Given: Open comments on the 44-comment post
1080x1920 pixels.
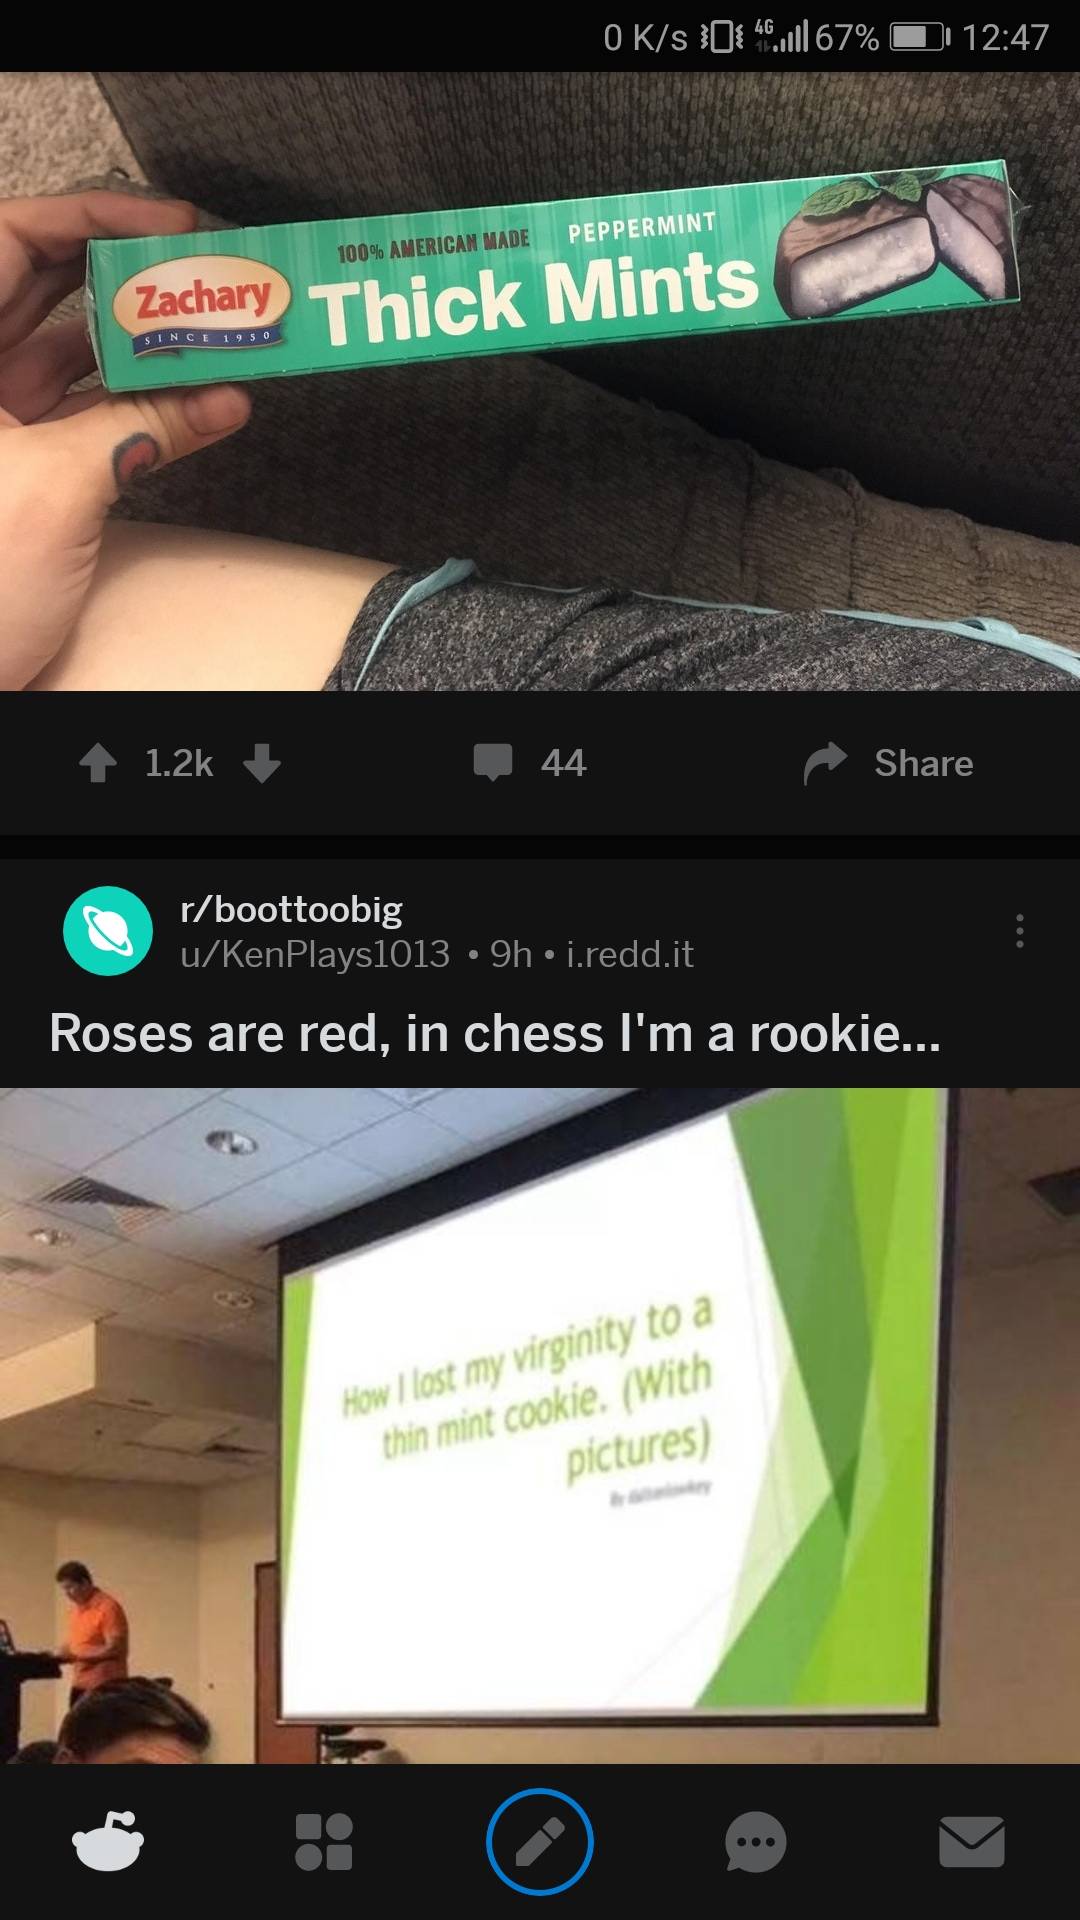Looking at the screenshot, I should click(x=530, y=763).
